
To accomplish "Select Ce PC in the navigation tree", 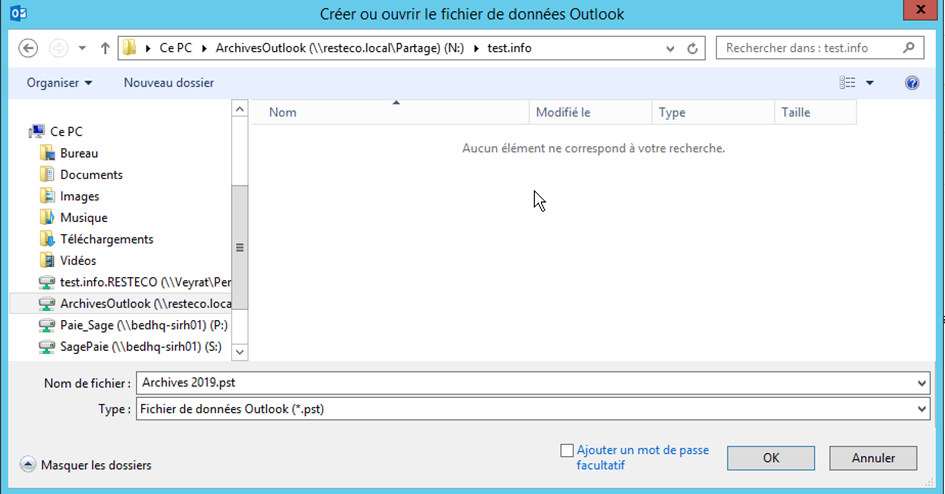I will 66,131.
